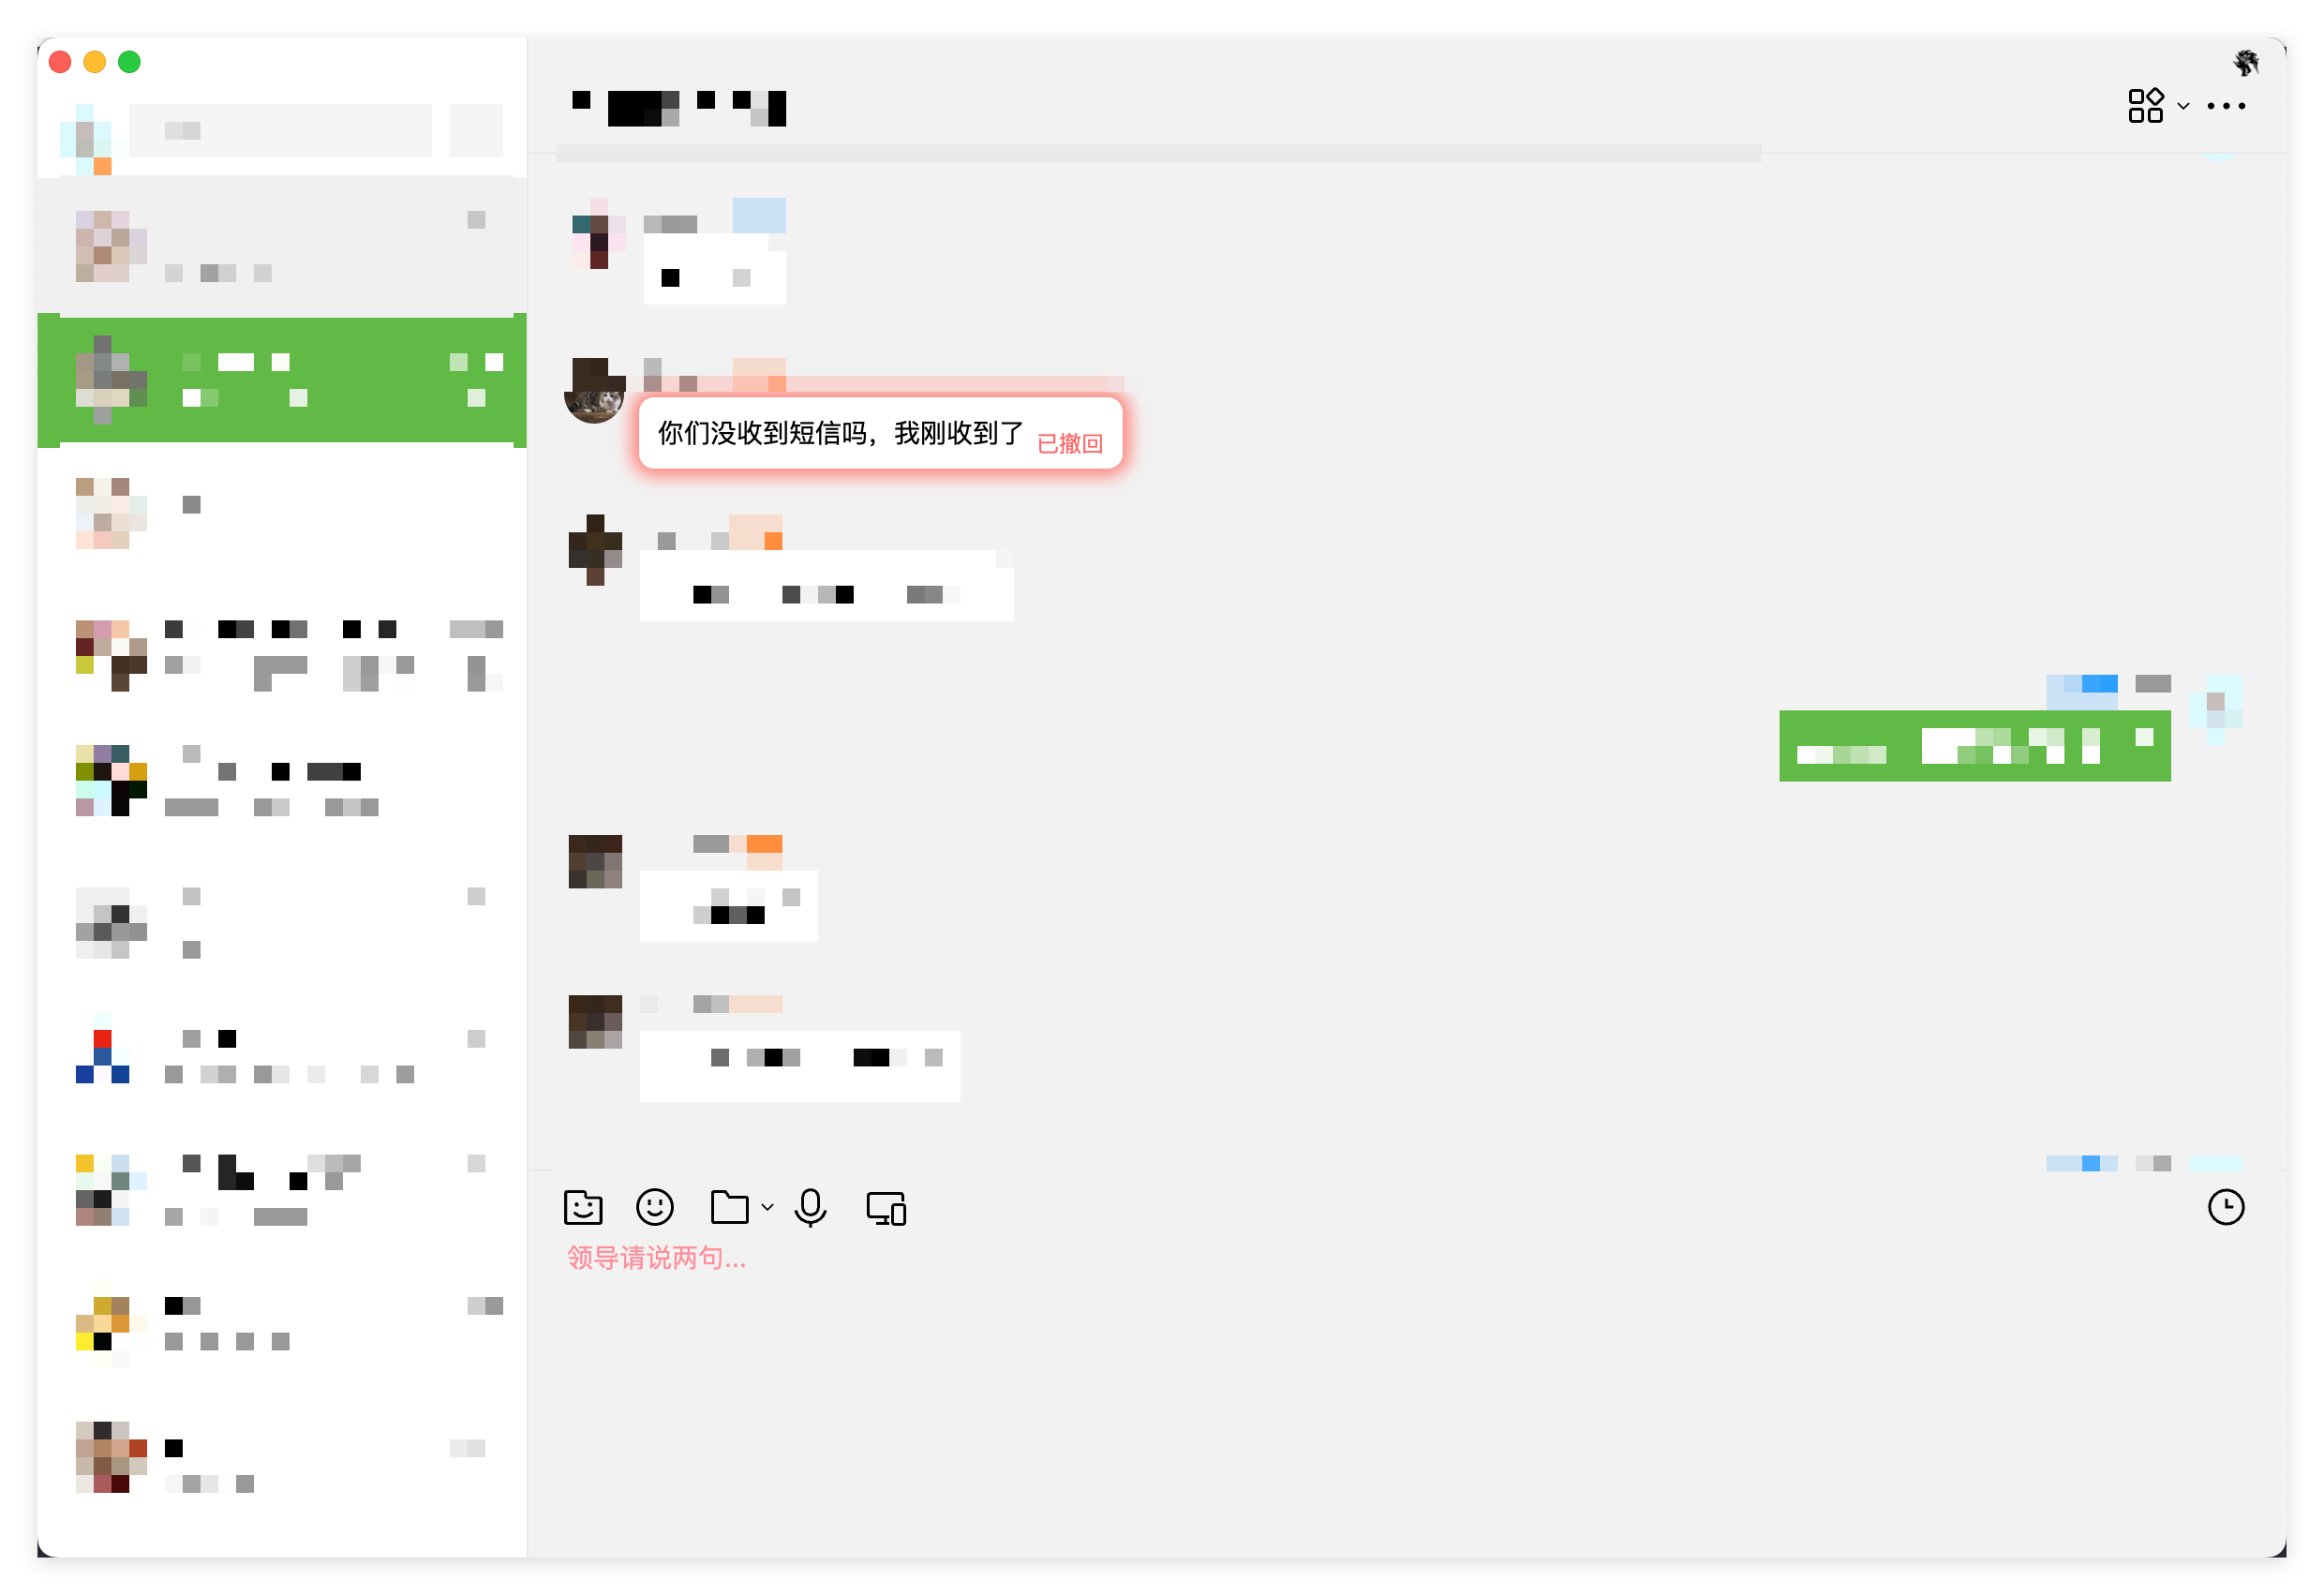This screenshot has height=1595, width=2324.
Task: Expand the chevron next to apps grid
Action: 2183,106
